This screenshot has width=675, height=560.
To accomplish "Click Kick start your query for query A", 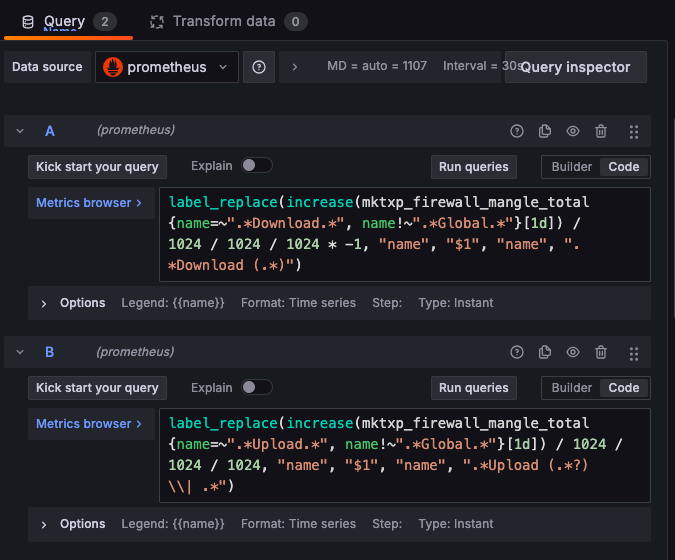I will pos(97,167).
